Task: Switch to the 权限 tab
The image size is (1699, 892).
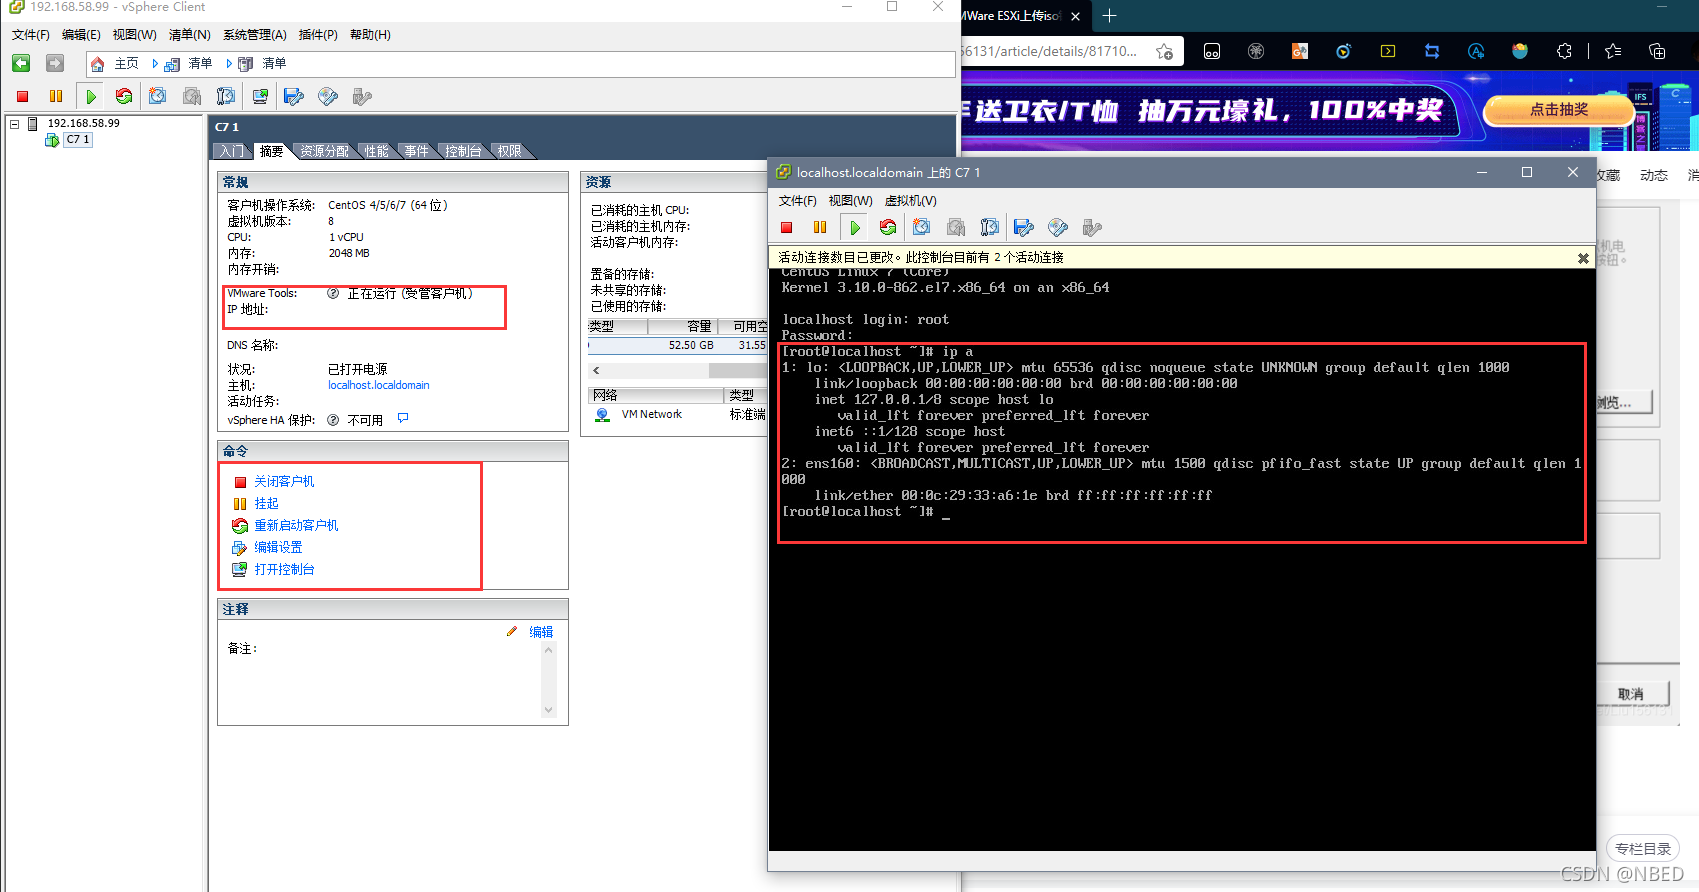Action: pos(510,151)
